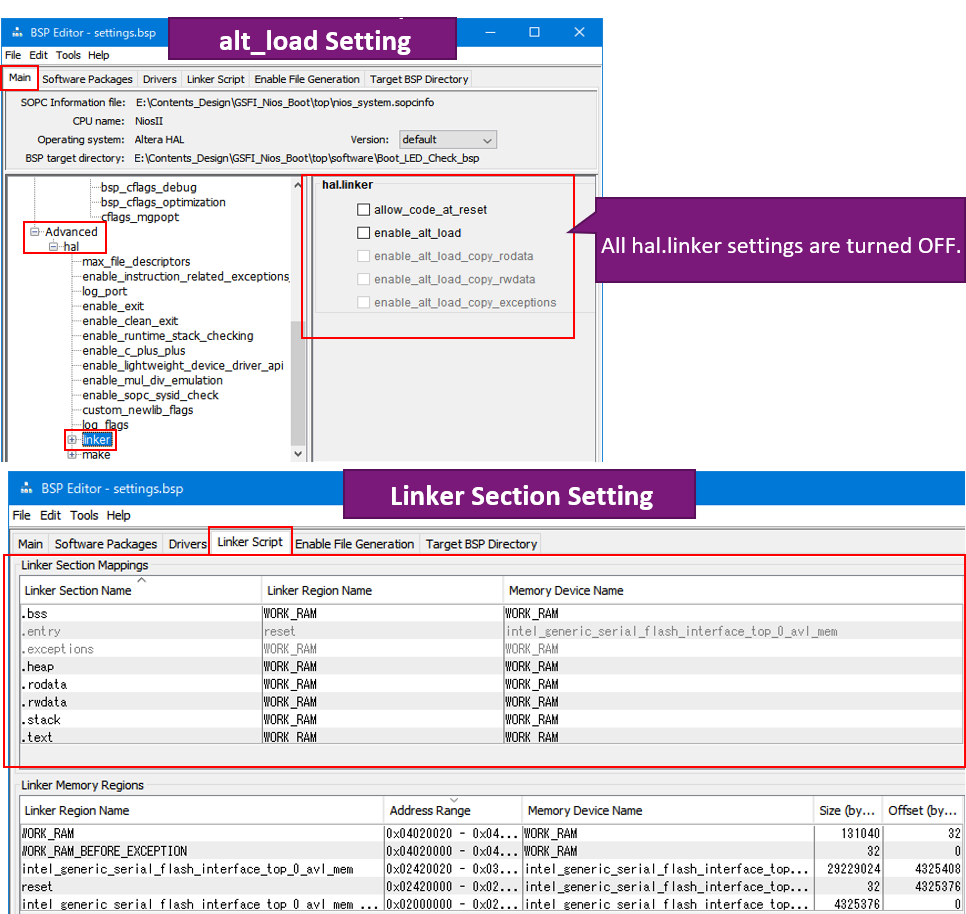The width and height of the screenshot is (966, 914).
Task: Sort by Linker Section Name column header
Action: pyautogui.click(x=140, y=590)
